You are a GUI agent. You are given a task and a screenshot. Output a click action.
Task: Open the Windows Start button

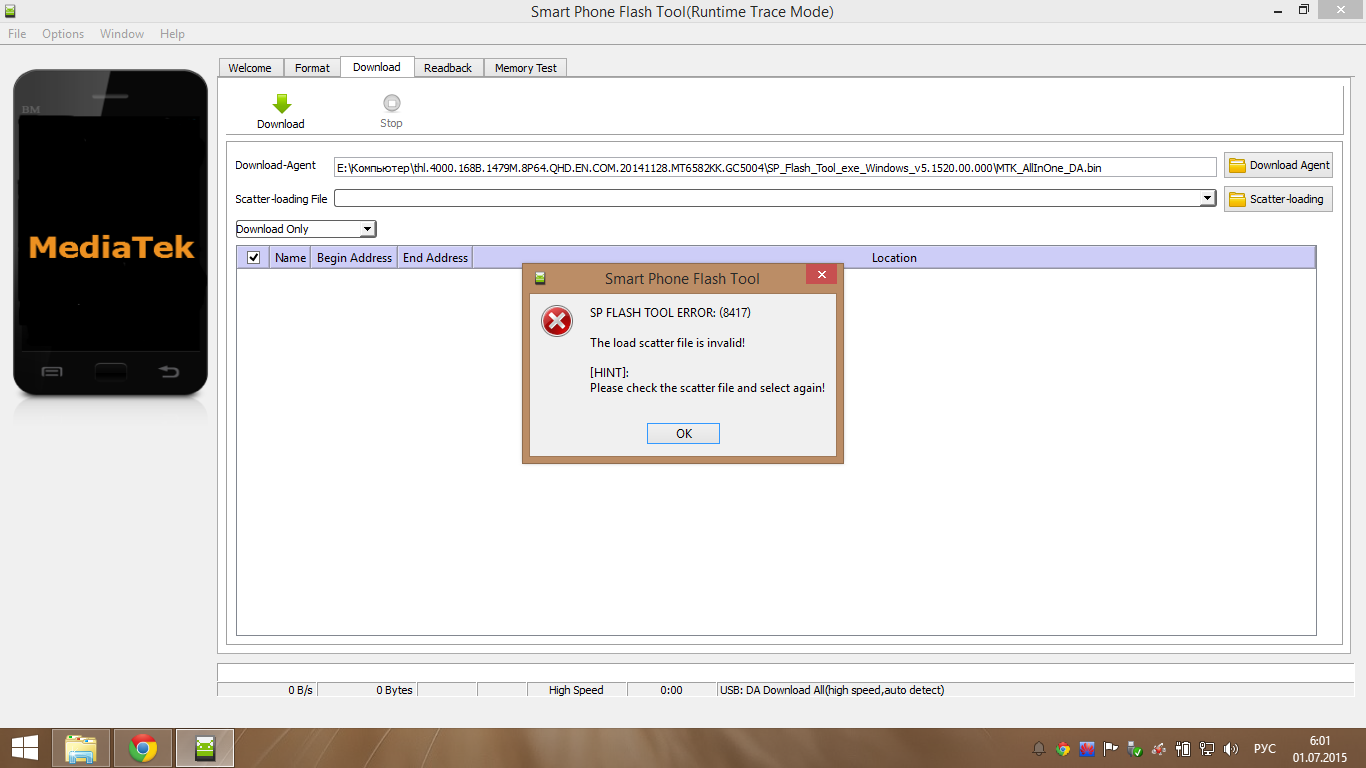[x=25, y=747]
